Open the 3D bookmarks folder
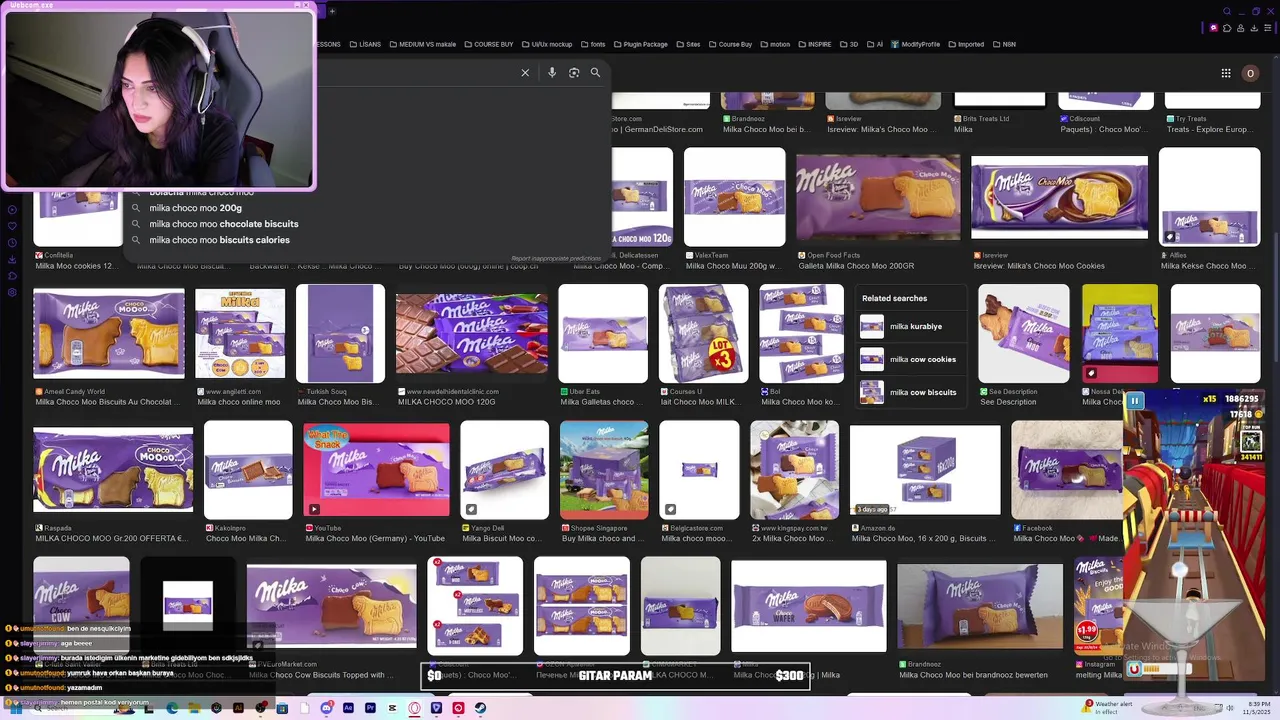The width and height of the screenshot is (1280, 720). click(x=849, y=44)
